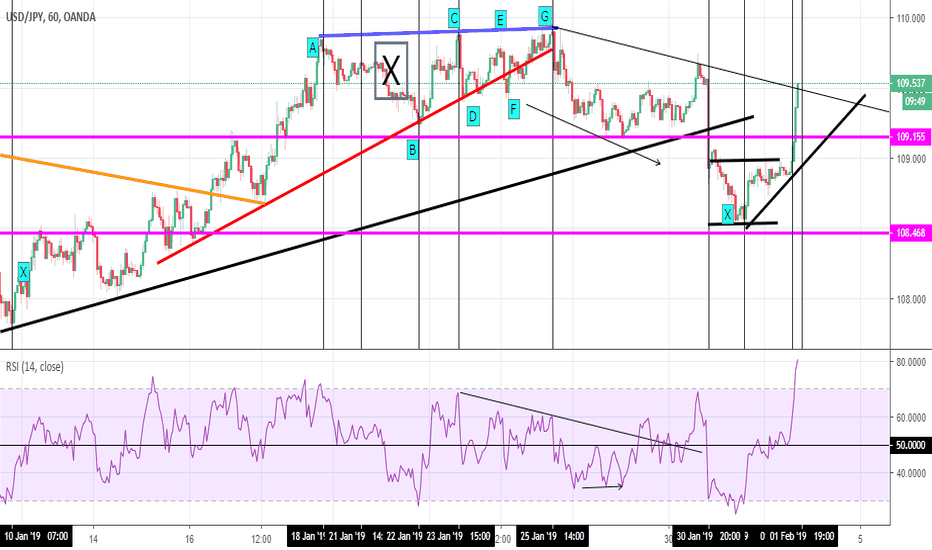Click the RSI 50.0000 midline label
Viewport: 932px width, 550px height.
[x=911, y=445]
